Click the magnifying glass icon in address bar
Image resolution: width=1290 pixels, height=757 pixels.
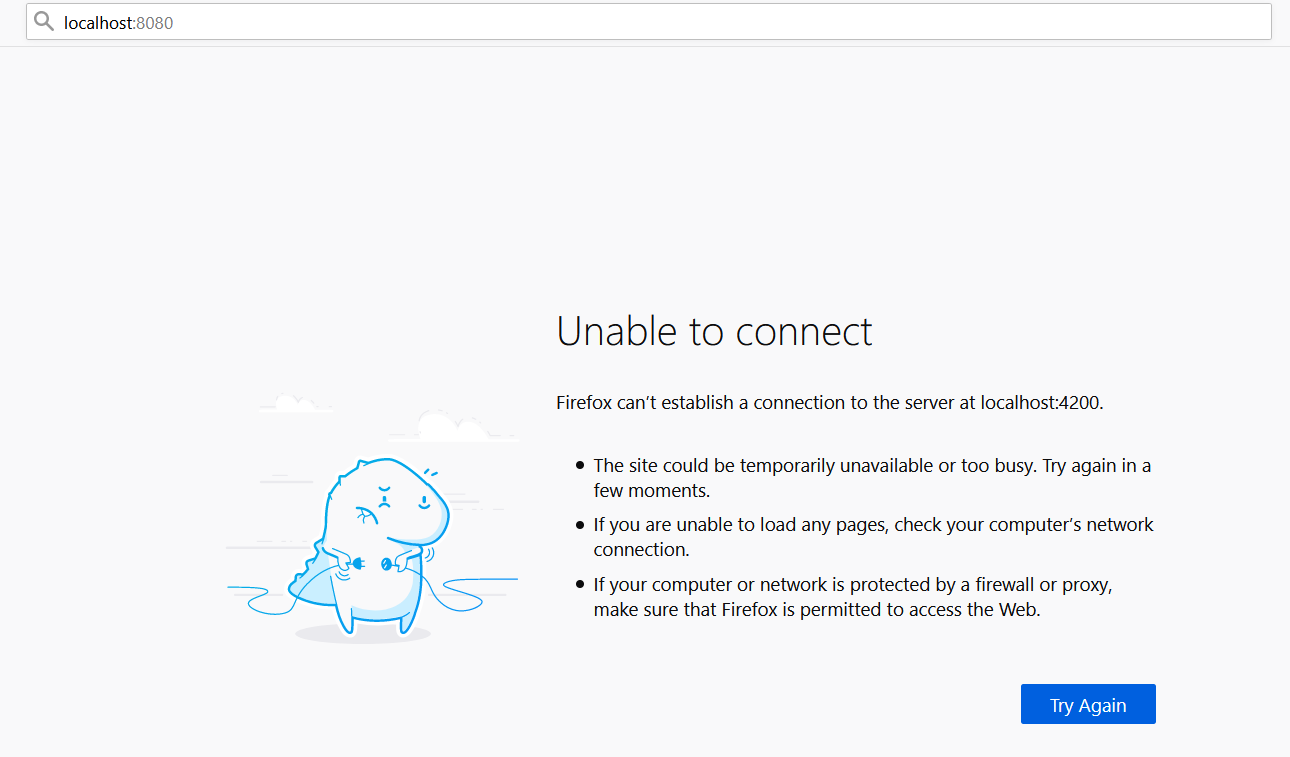tap(44, 21)
